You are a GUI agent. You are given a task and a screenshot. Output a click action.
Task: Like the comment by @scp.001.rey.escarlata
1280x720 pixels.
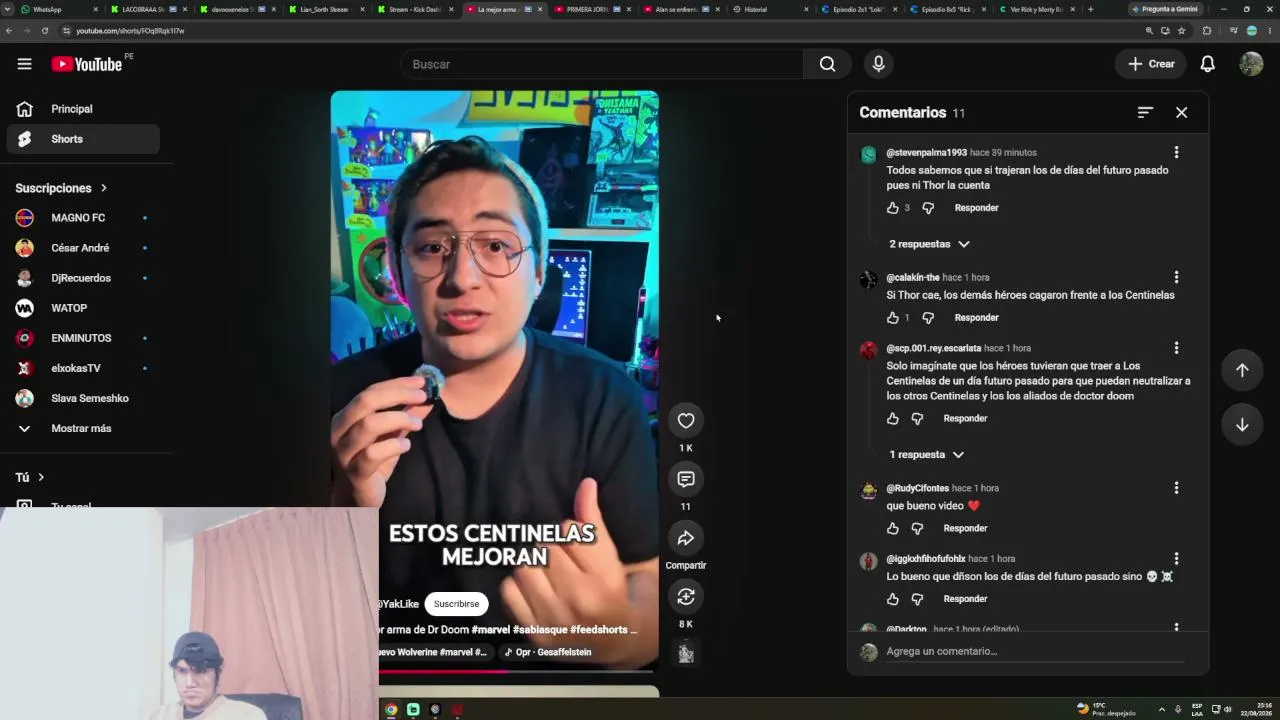click(893, 419)
